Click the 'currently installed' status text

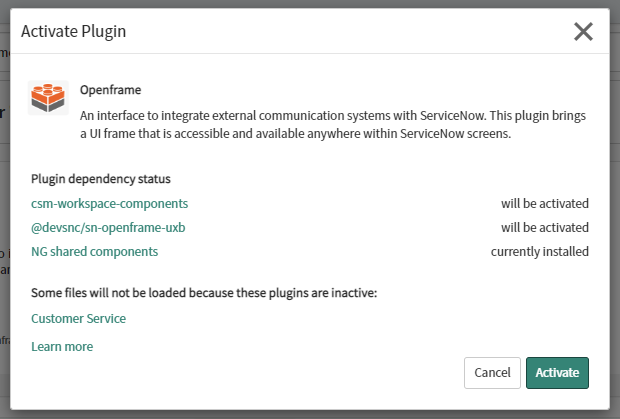pos(539,251)
